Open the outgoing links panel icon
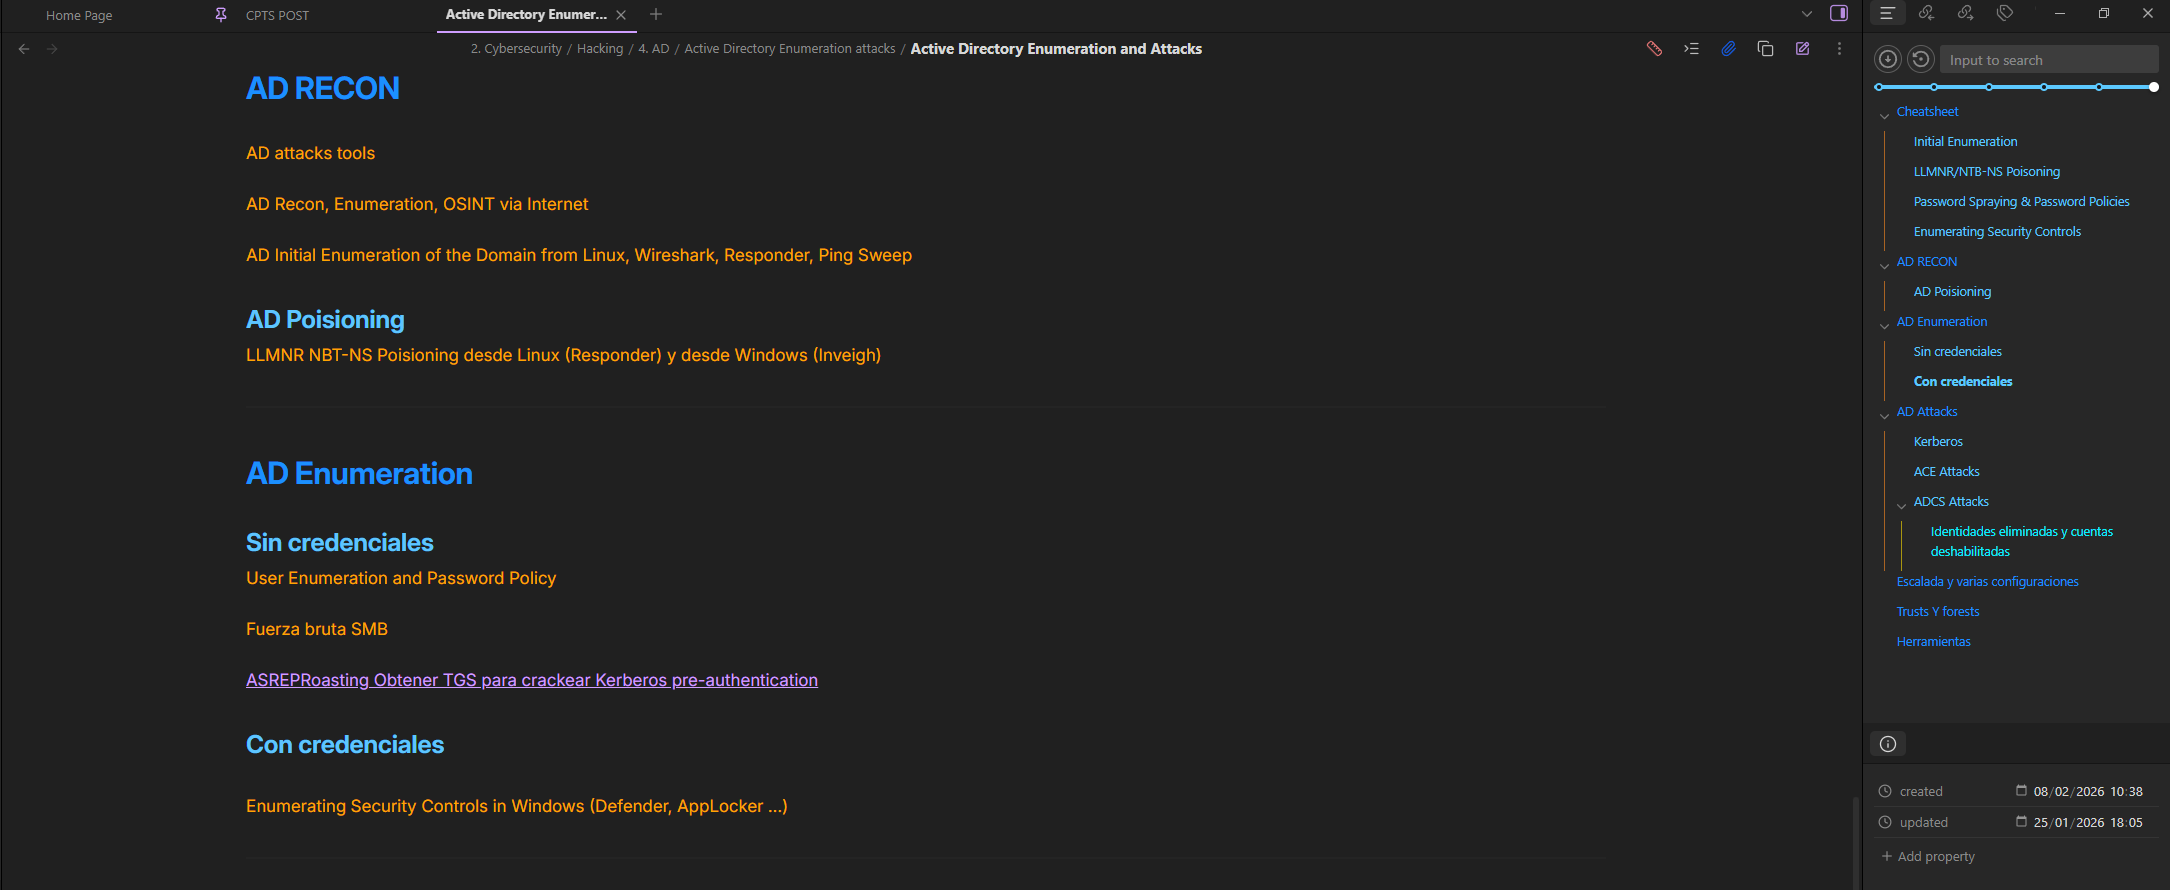This screenshot has height=890, width=2170. 1965,13
